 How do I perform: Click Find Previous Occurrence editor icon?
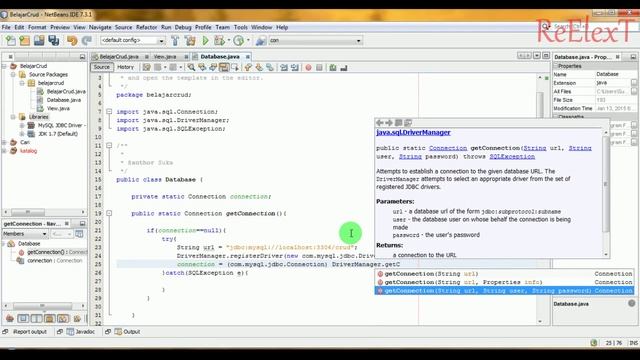[202, 67]
